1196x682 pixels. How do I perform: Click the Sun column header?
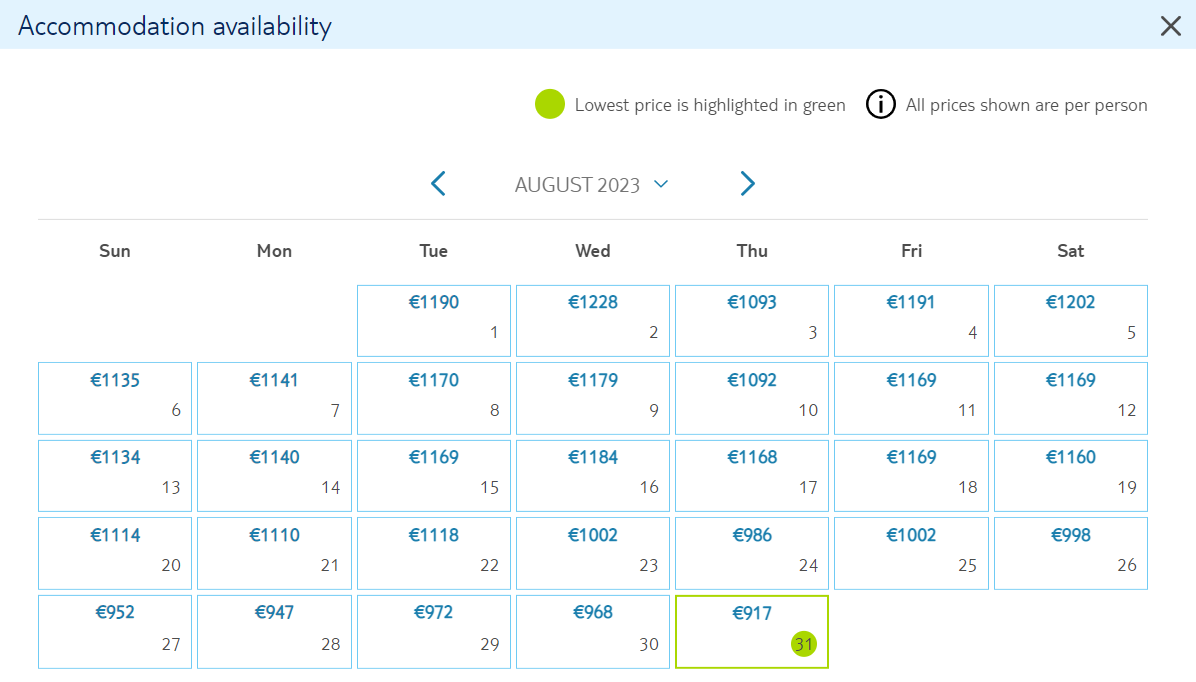(x=114, y=251)
